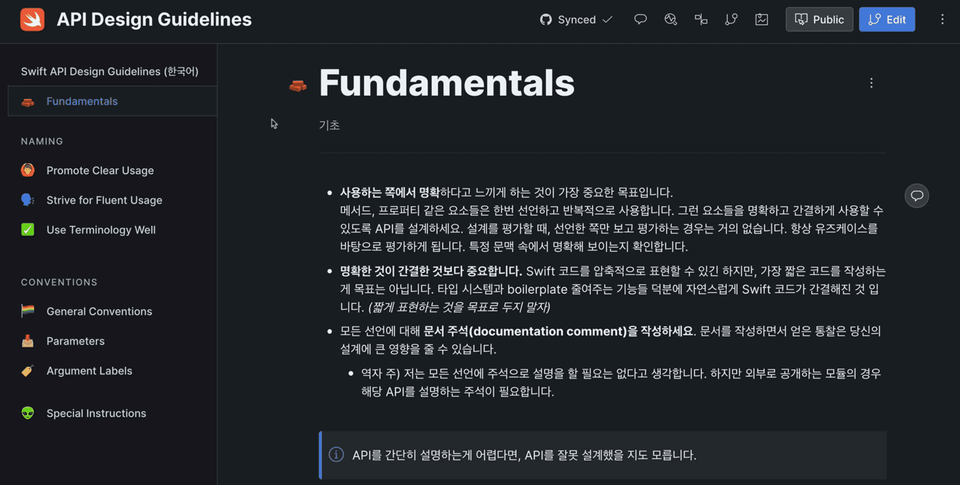
Task: Open the Public visibility settings
Action: [819, 19]
